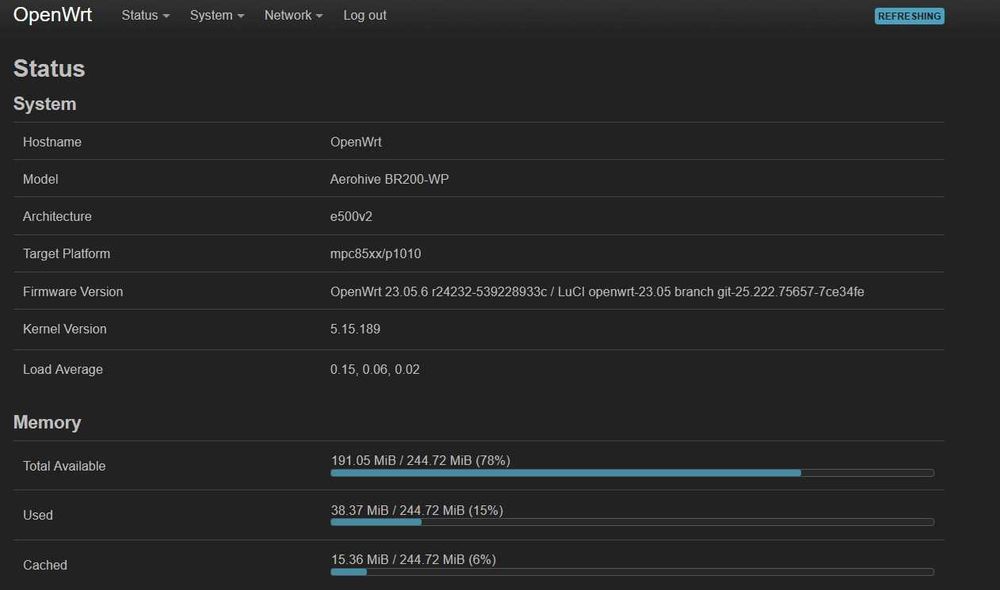The width and height of the screenshot is (1000, 590).
Task: Click the Cached memory progress bar
Action: point(632,572)
